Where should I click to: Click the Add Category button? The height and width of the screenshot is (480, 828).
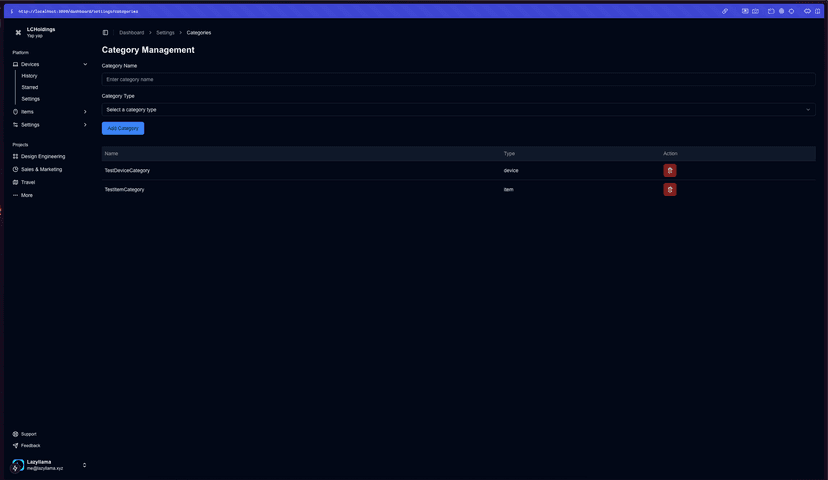coord(123,129)
